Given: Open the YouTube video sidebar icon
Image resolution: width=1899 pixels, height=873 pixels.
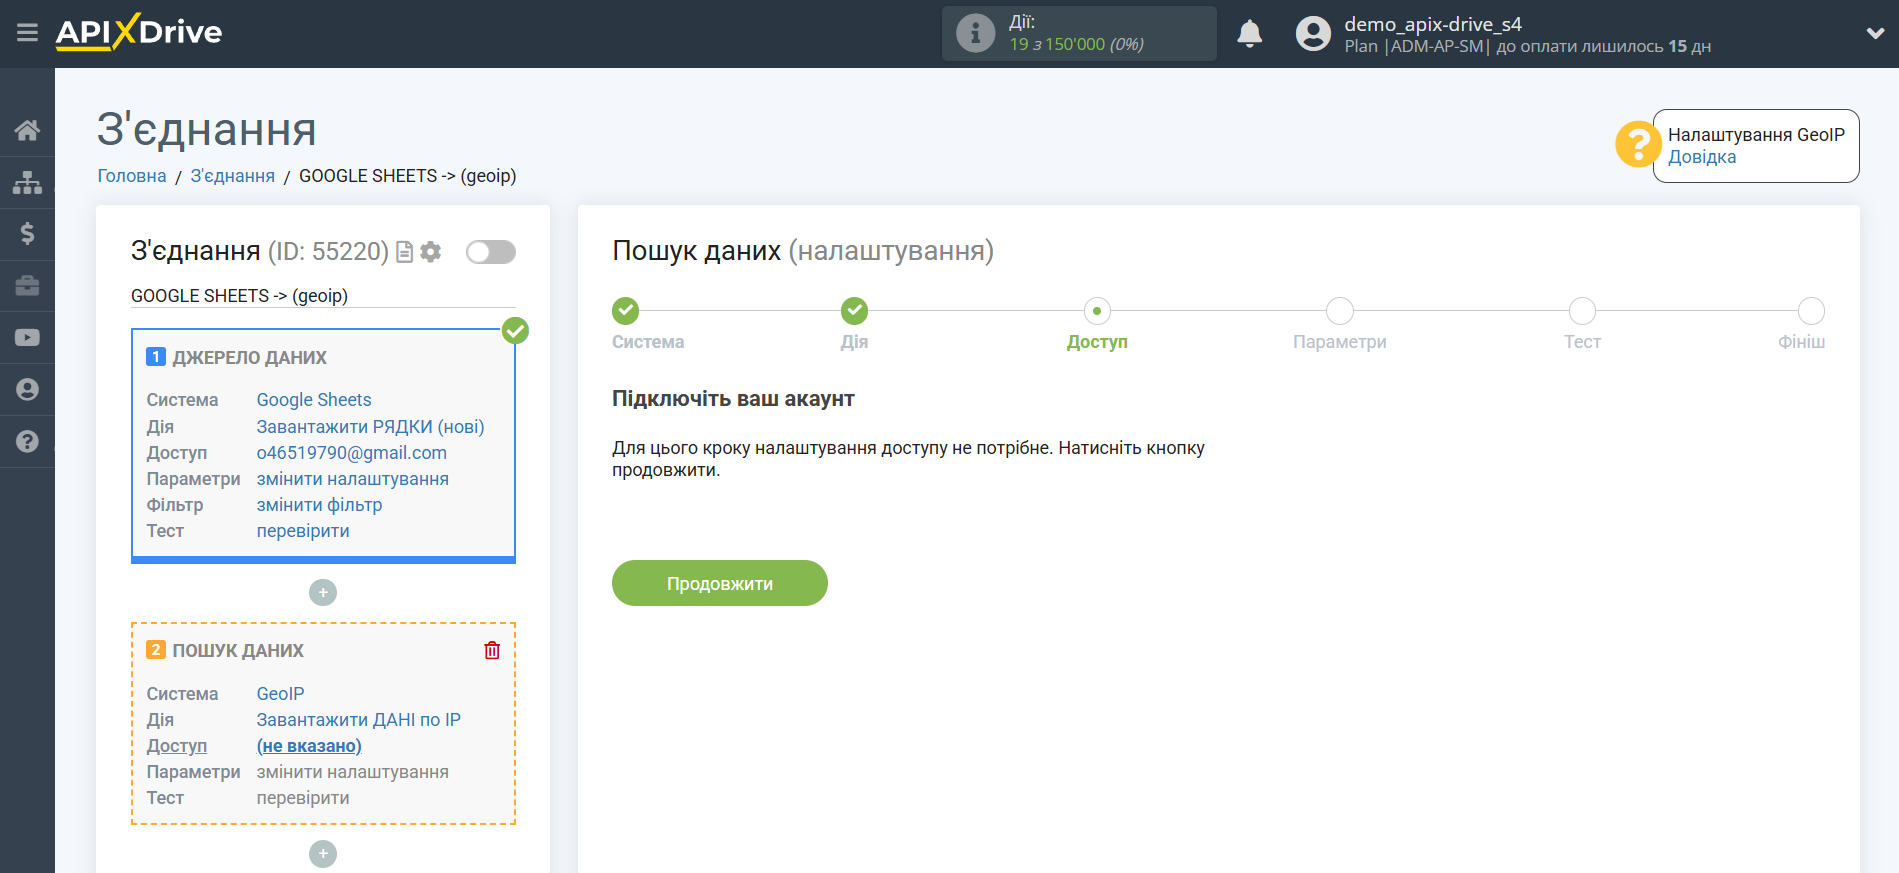Looking at the screenshot, I should click(27, 338).
